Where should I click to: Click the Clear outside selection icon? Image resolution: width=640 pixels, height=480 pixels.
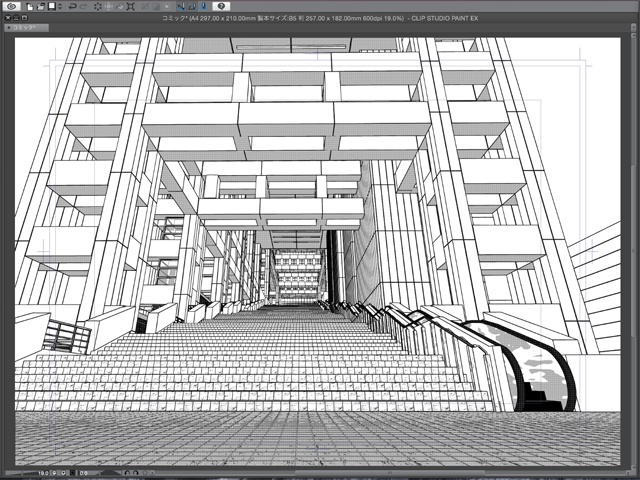[109, 7]
